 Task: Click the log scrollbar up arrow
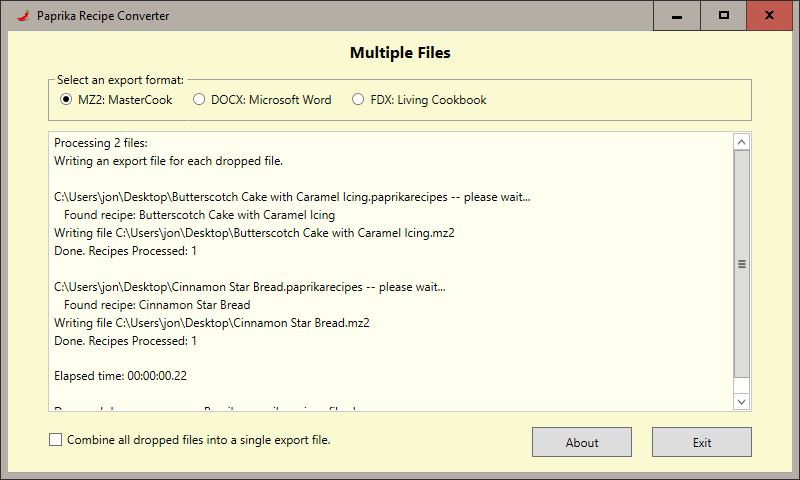742,143
